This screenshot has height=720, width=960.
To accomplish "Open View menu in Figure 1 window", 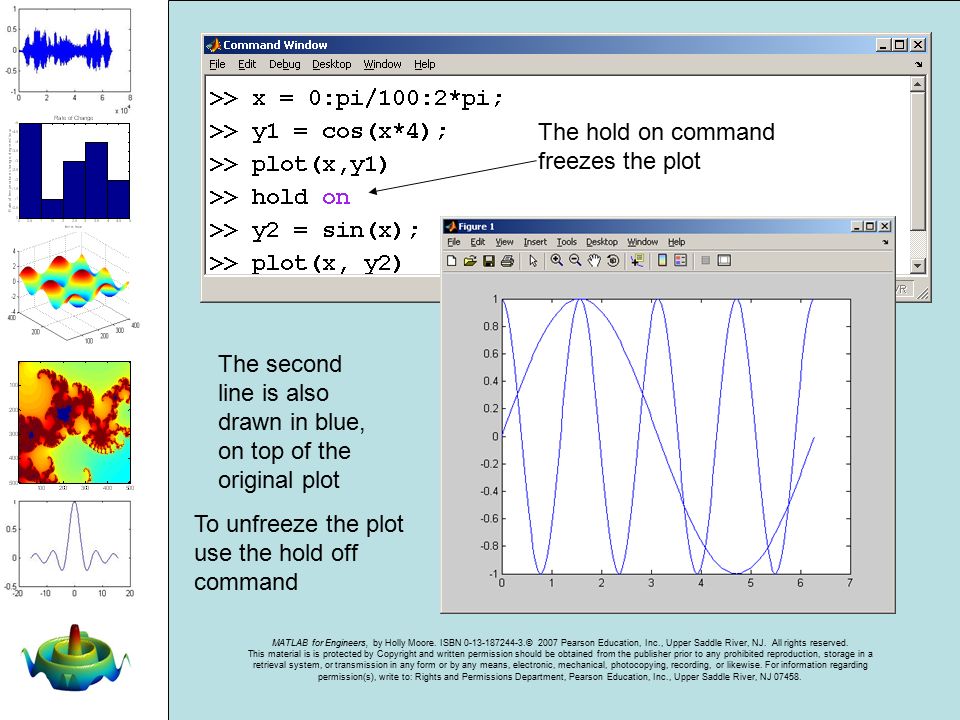I will pyautogui.click(x=504, y=242).
